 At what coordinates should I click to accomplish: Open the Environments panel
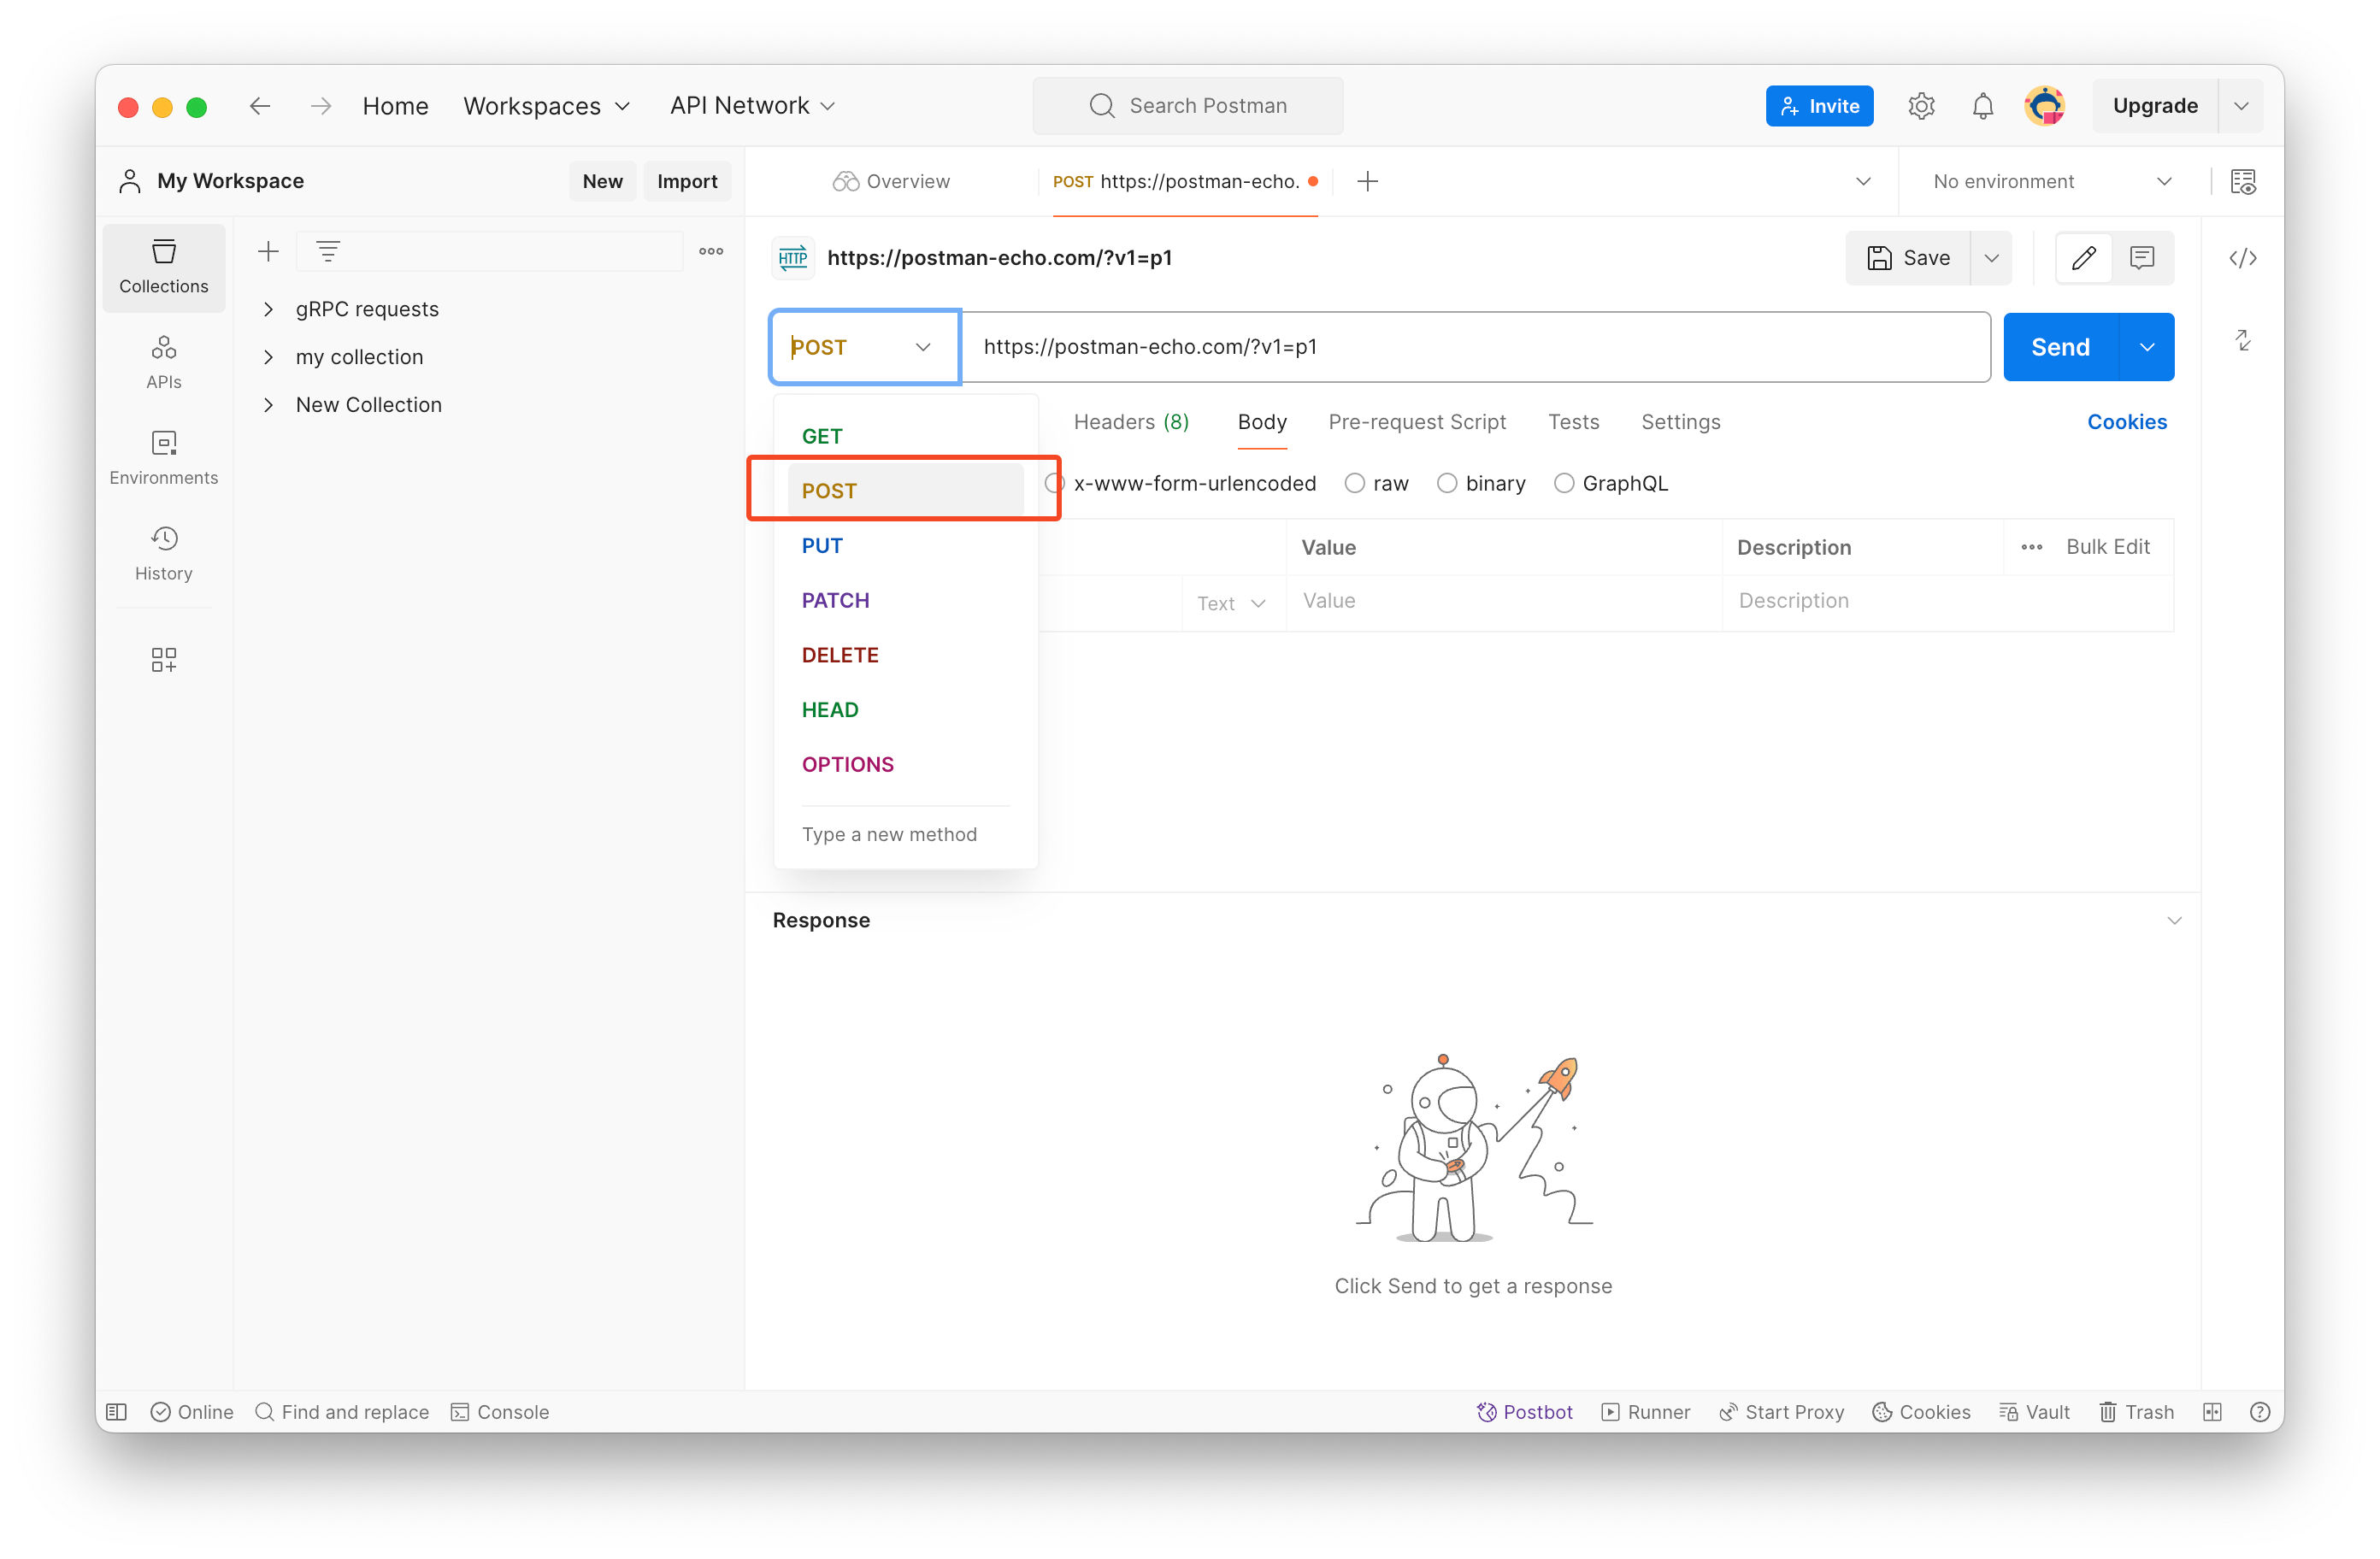coord(163,456)
